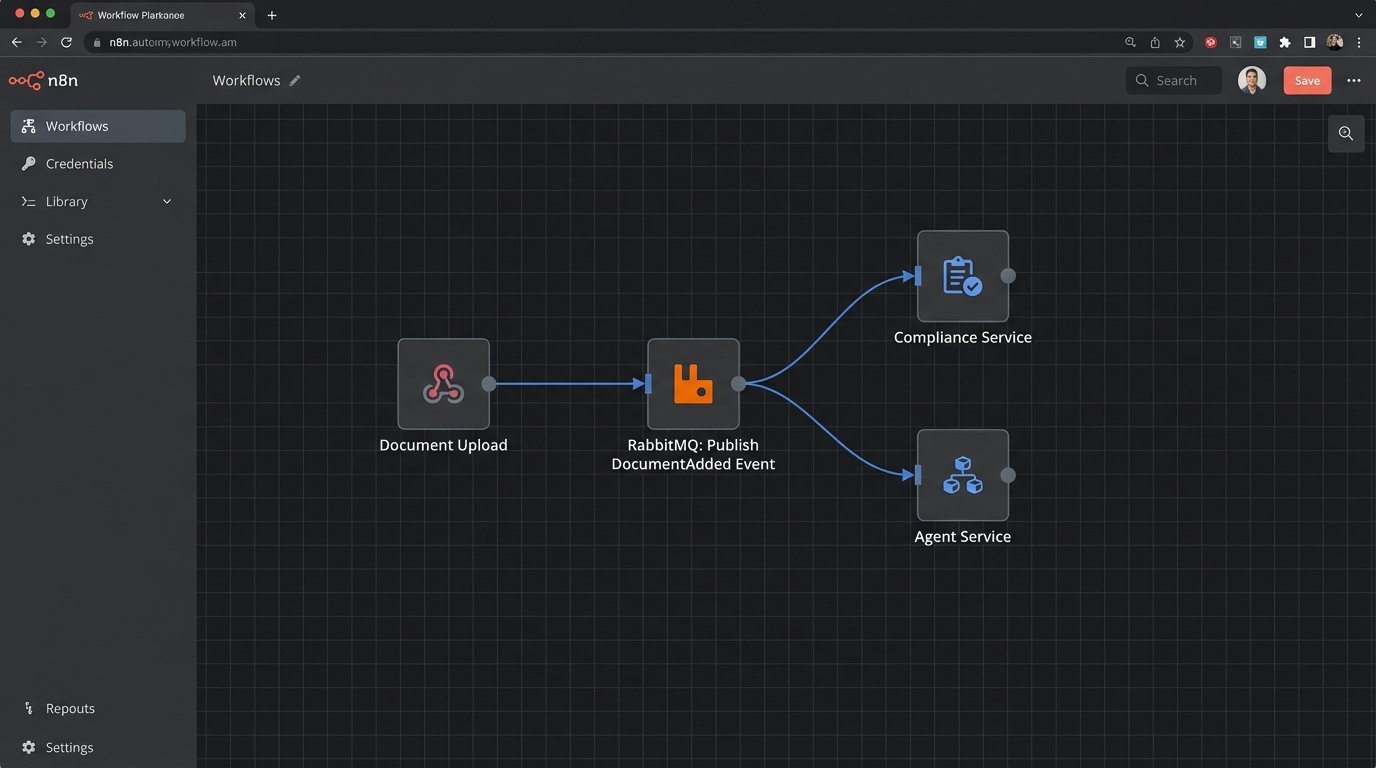Go to Credentials in sidebar
Image resolution: width=1376 pixels, height=768 pixels.
79,164
